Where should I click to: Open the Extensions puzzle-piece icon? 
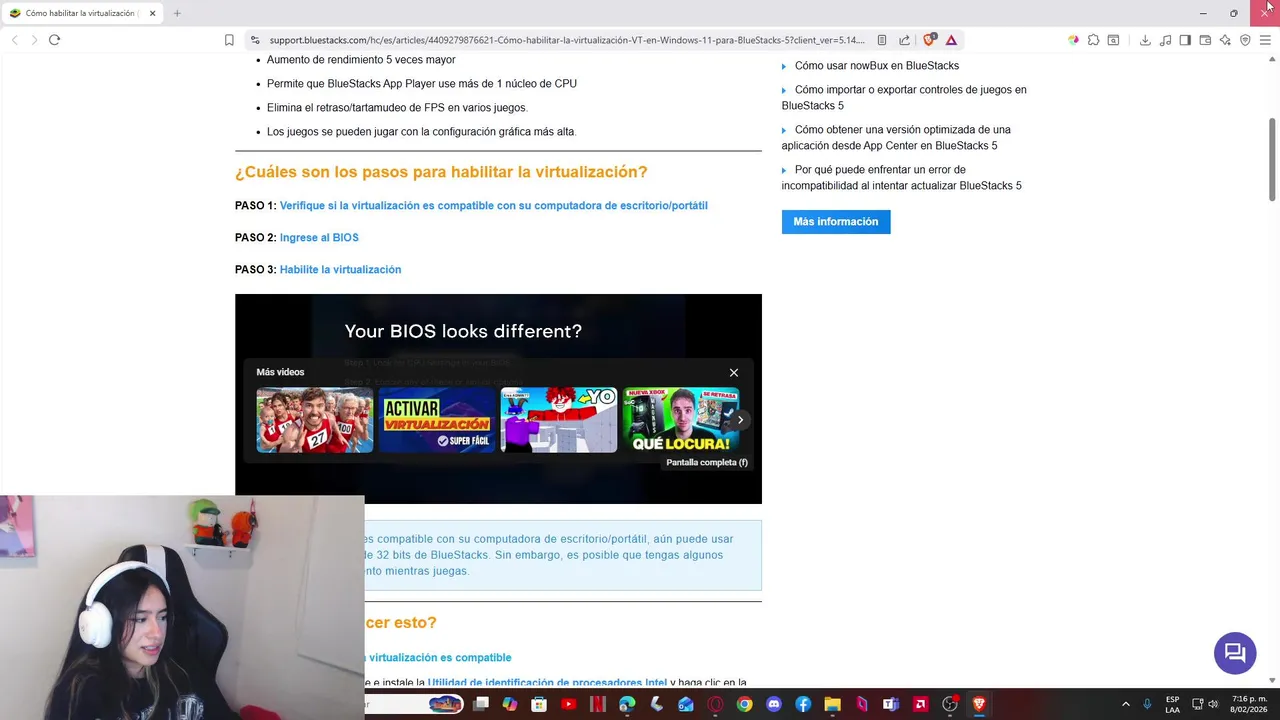click(1093, 40)
